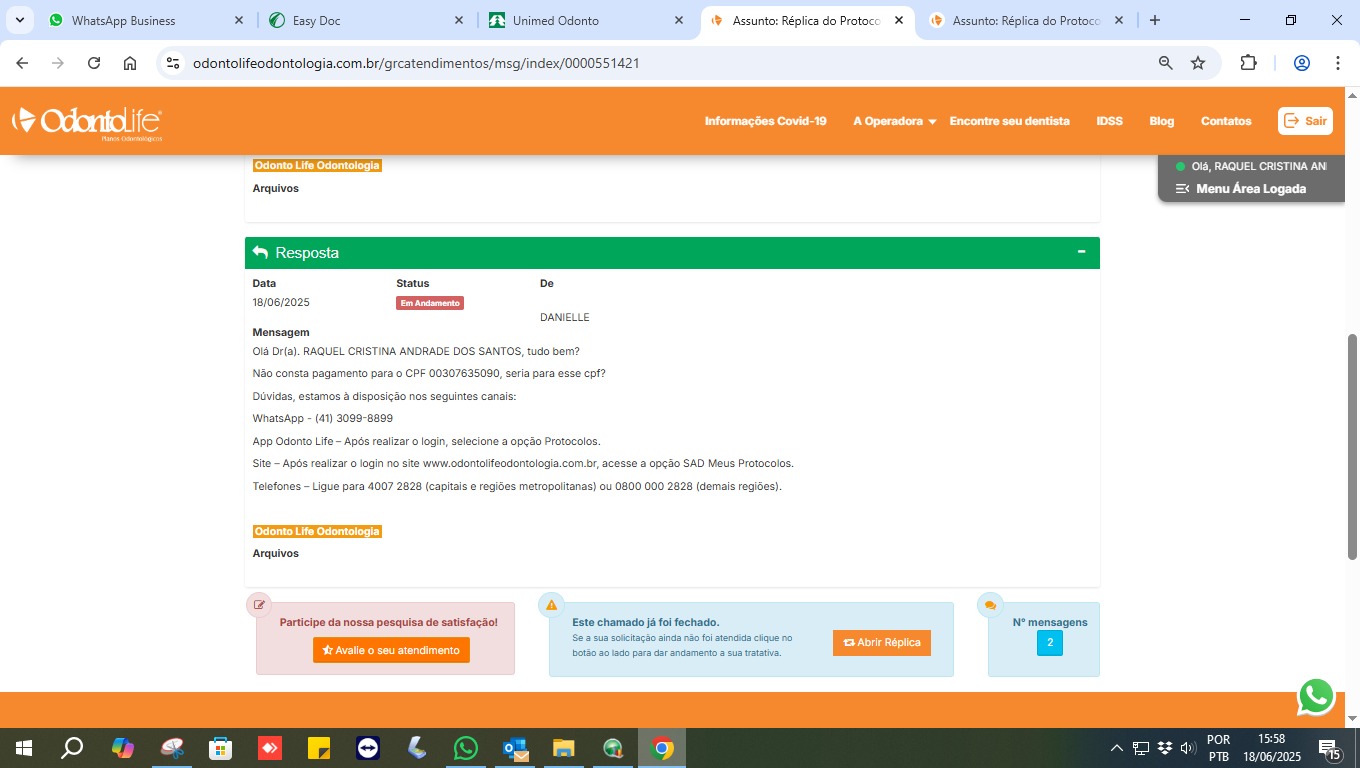Click the Em Andamento status badge
This screenshot has width=1360, height=768.
(430, 303)
